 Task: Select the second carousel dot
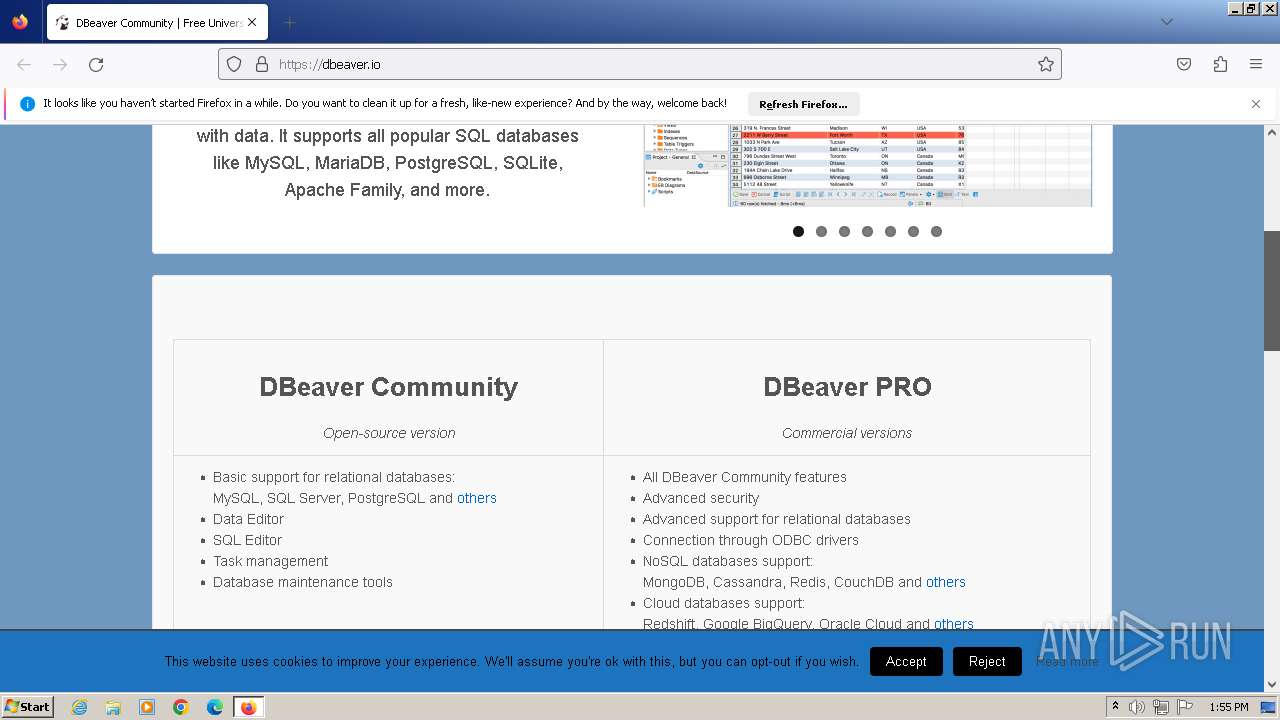coord(821,231)
